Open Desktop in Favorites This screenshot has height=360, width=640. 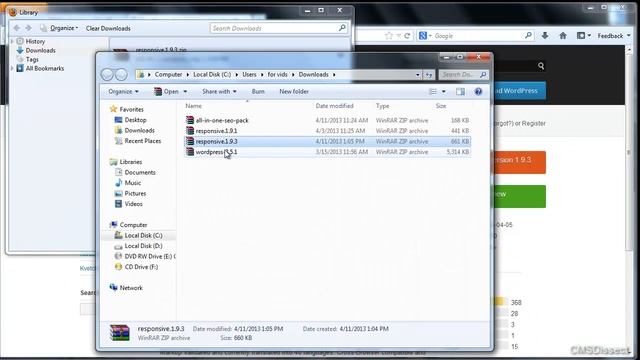(136, 120)
